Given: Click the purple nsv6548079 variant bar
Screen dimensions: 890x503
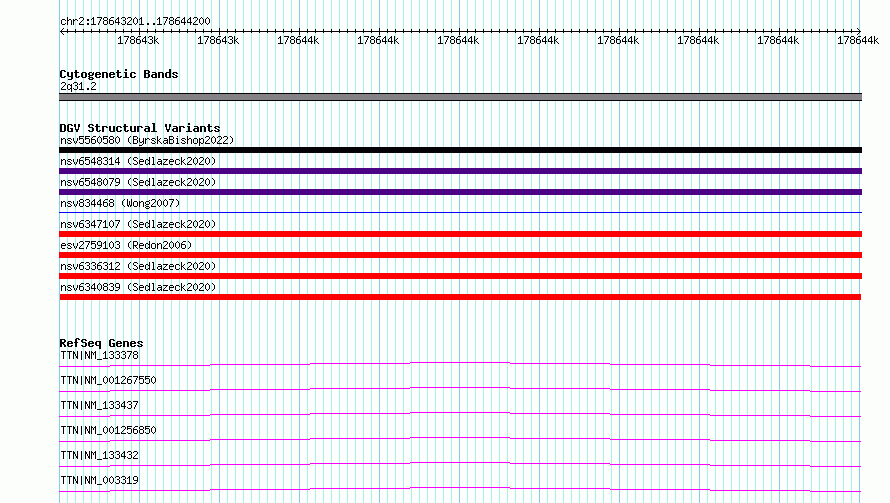Looking at the screenshot, I should click(460, 192).
